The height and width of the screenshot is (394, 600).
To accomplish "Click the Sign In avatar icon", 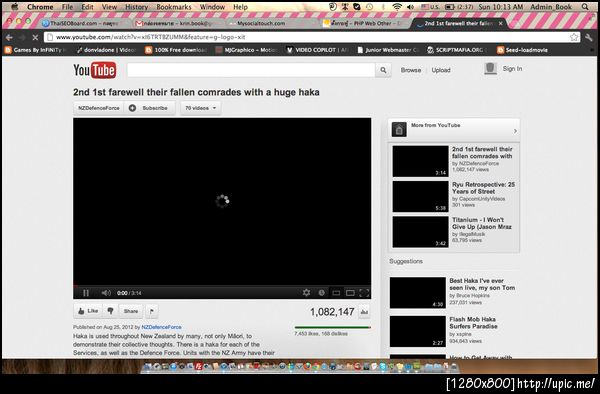I will 490,68.
